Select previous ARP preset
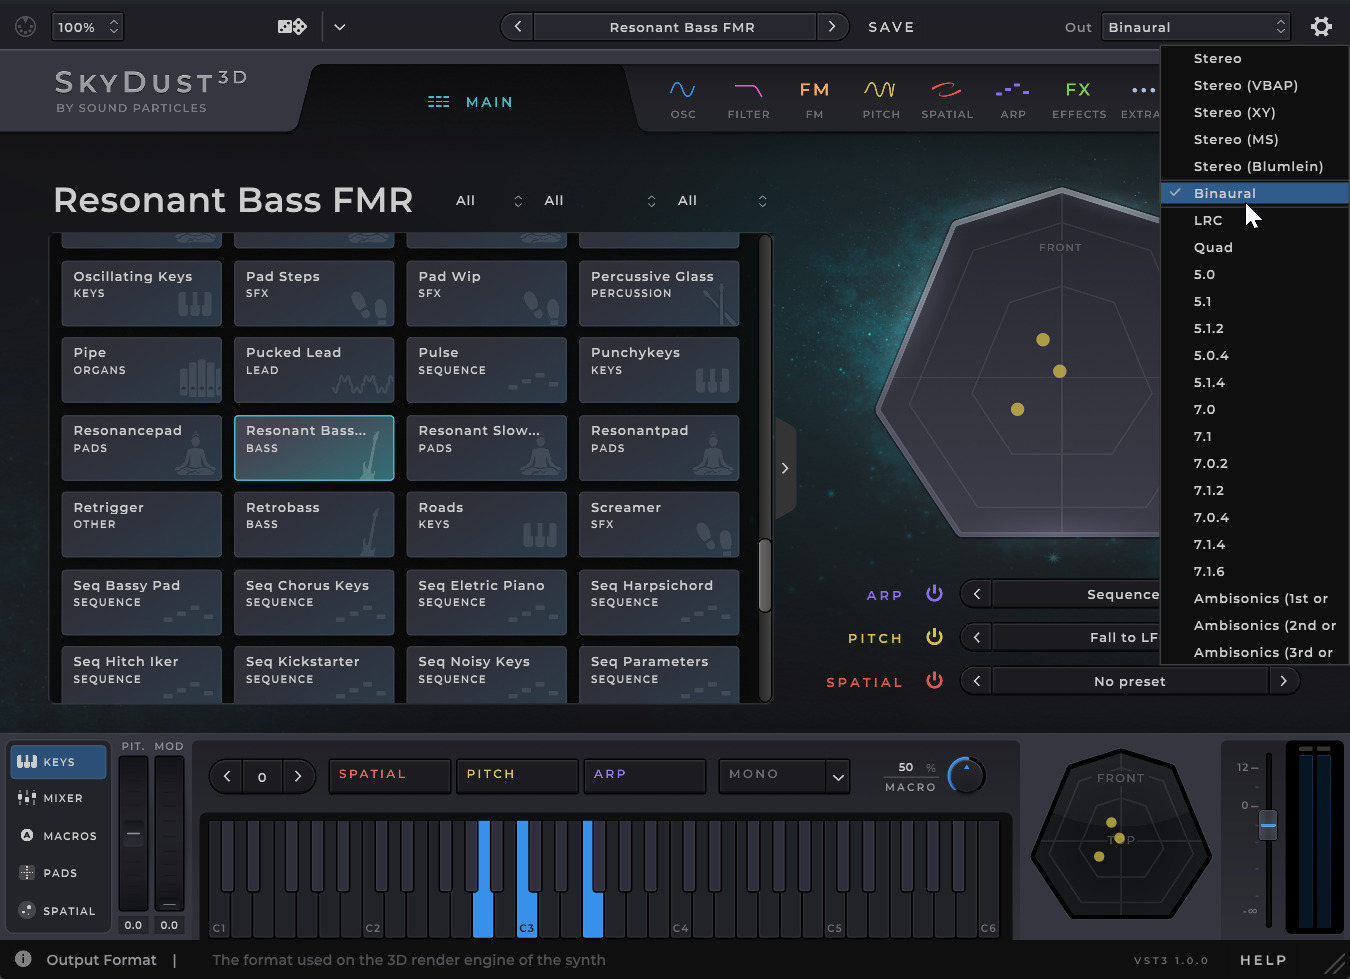This screenshot has height=979, width=1350. 977,594
